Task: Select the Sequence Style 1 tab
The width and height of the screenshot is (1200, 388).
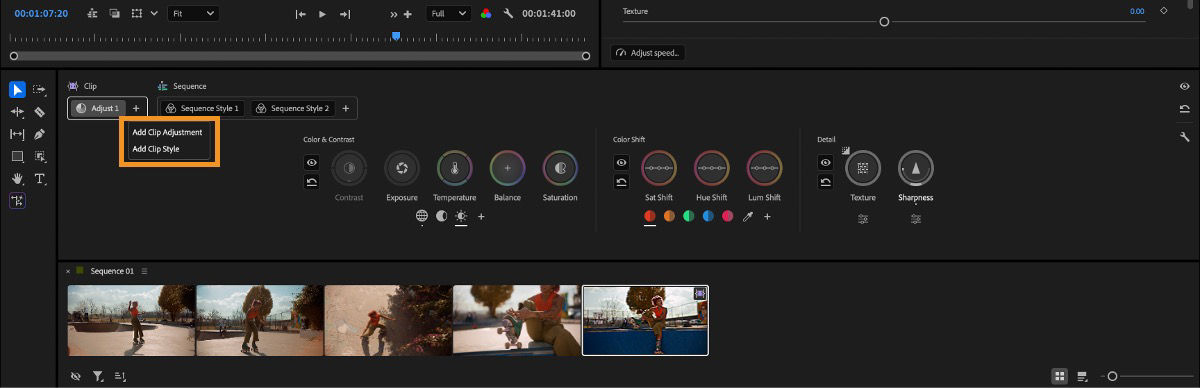Action: pyautogui.click(x=203, y=108)
